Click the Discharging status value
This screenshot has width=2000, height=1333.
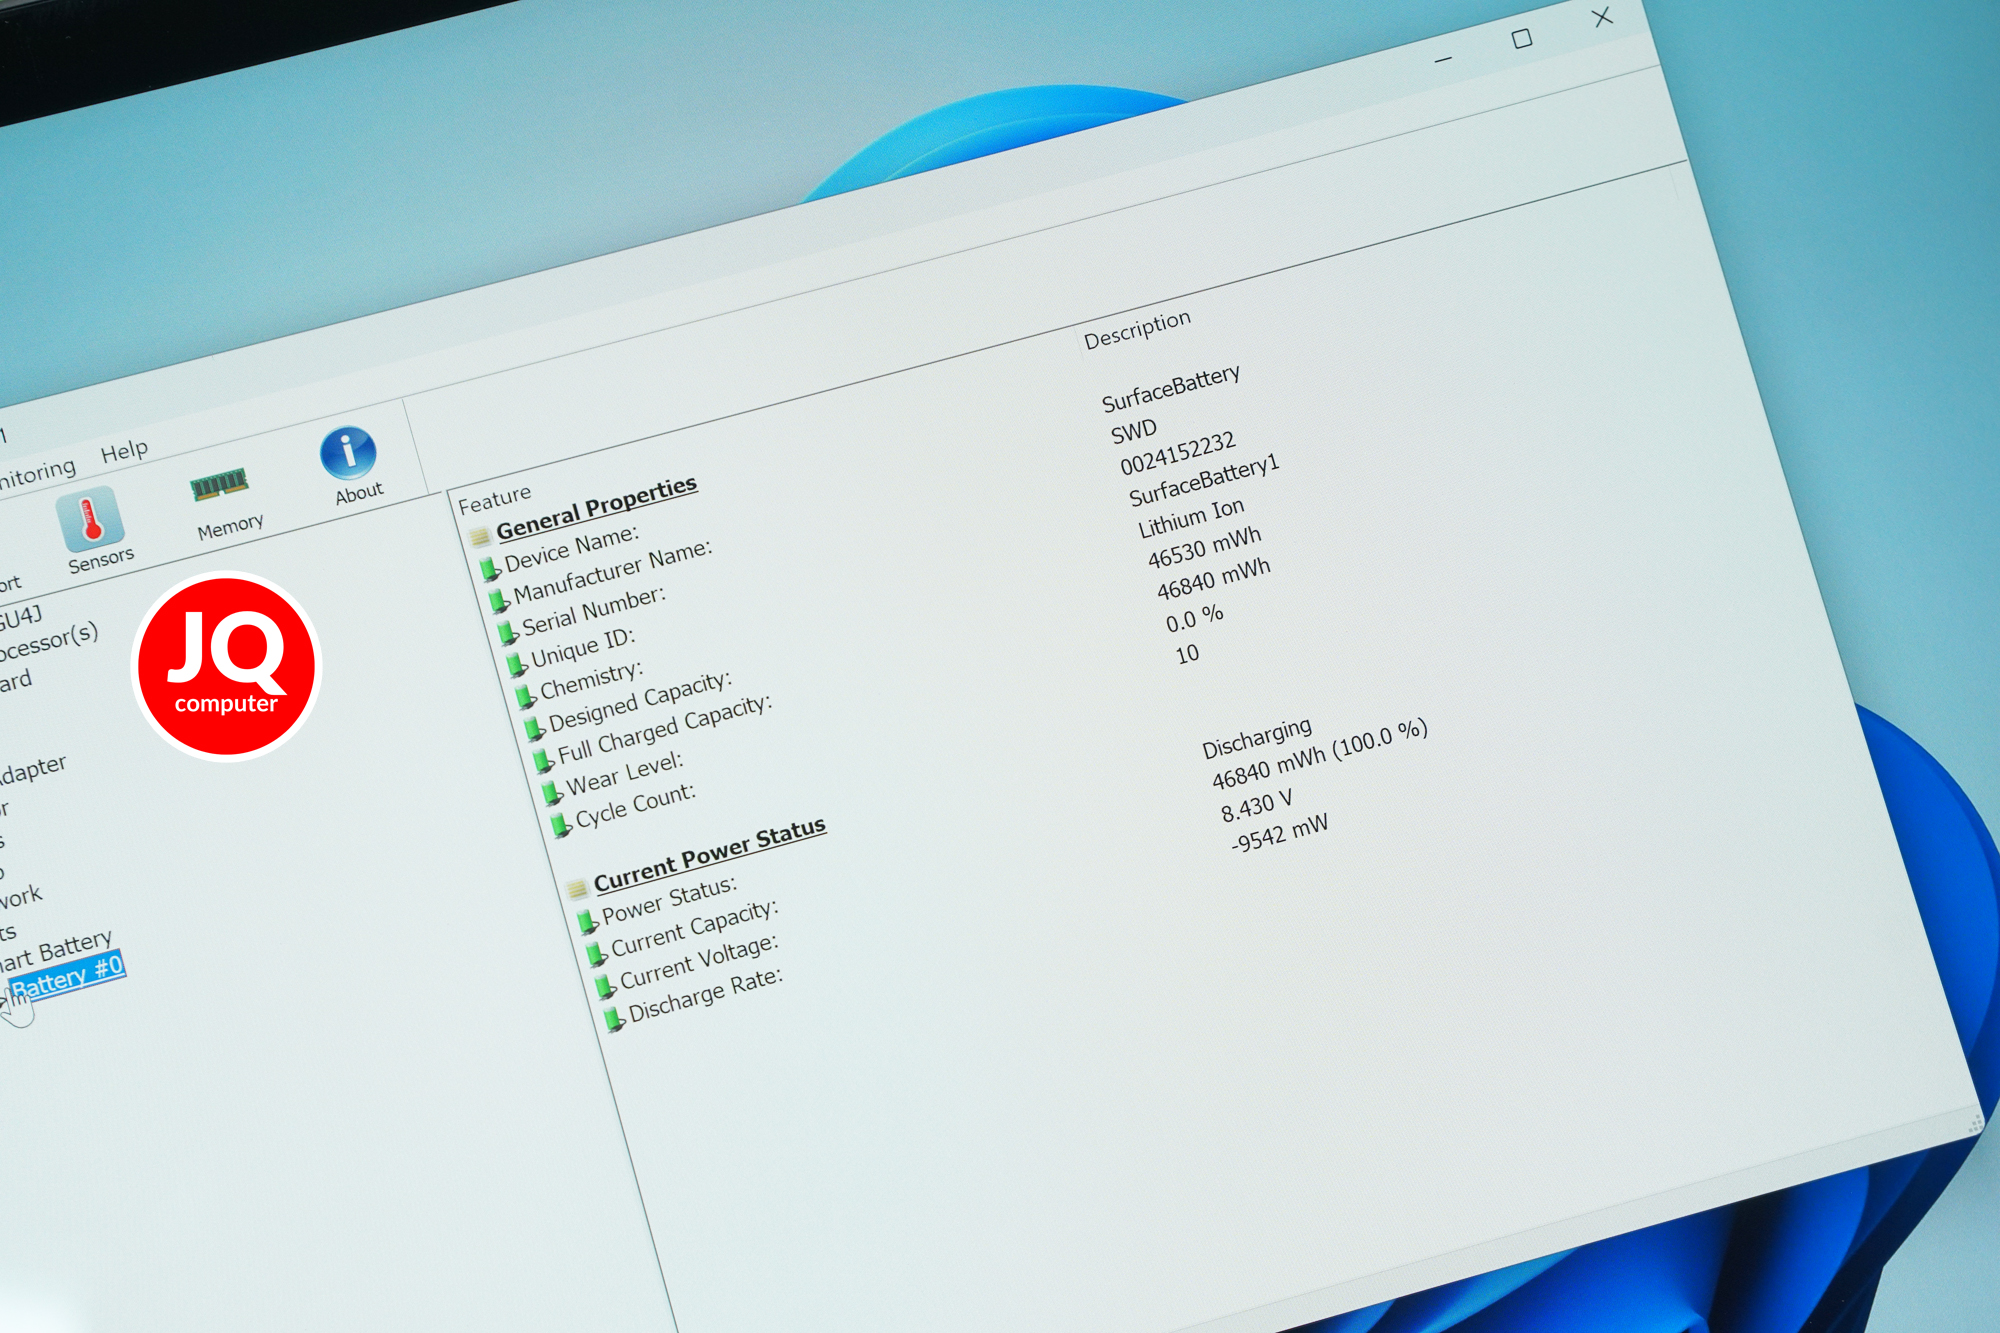pos(1256,738)
